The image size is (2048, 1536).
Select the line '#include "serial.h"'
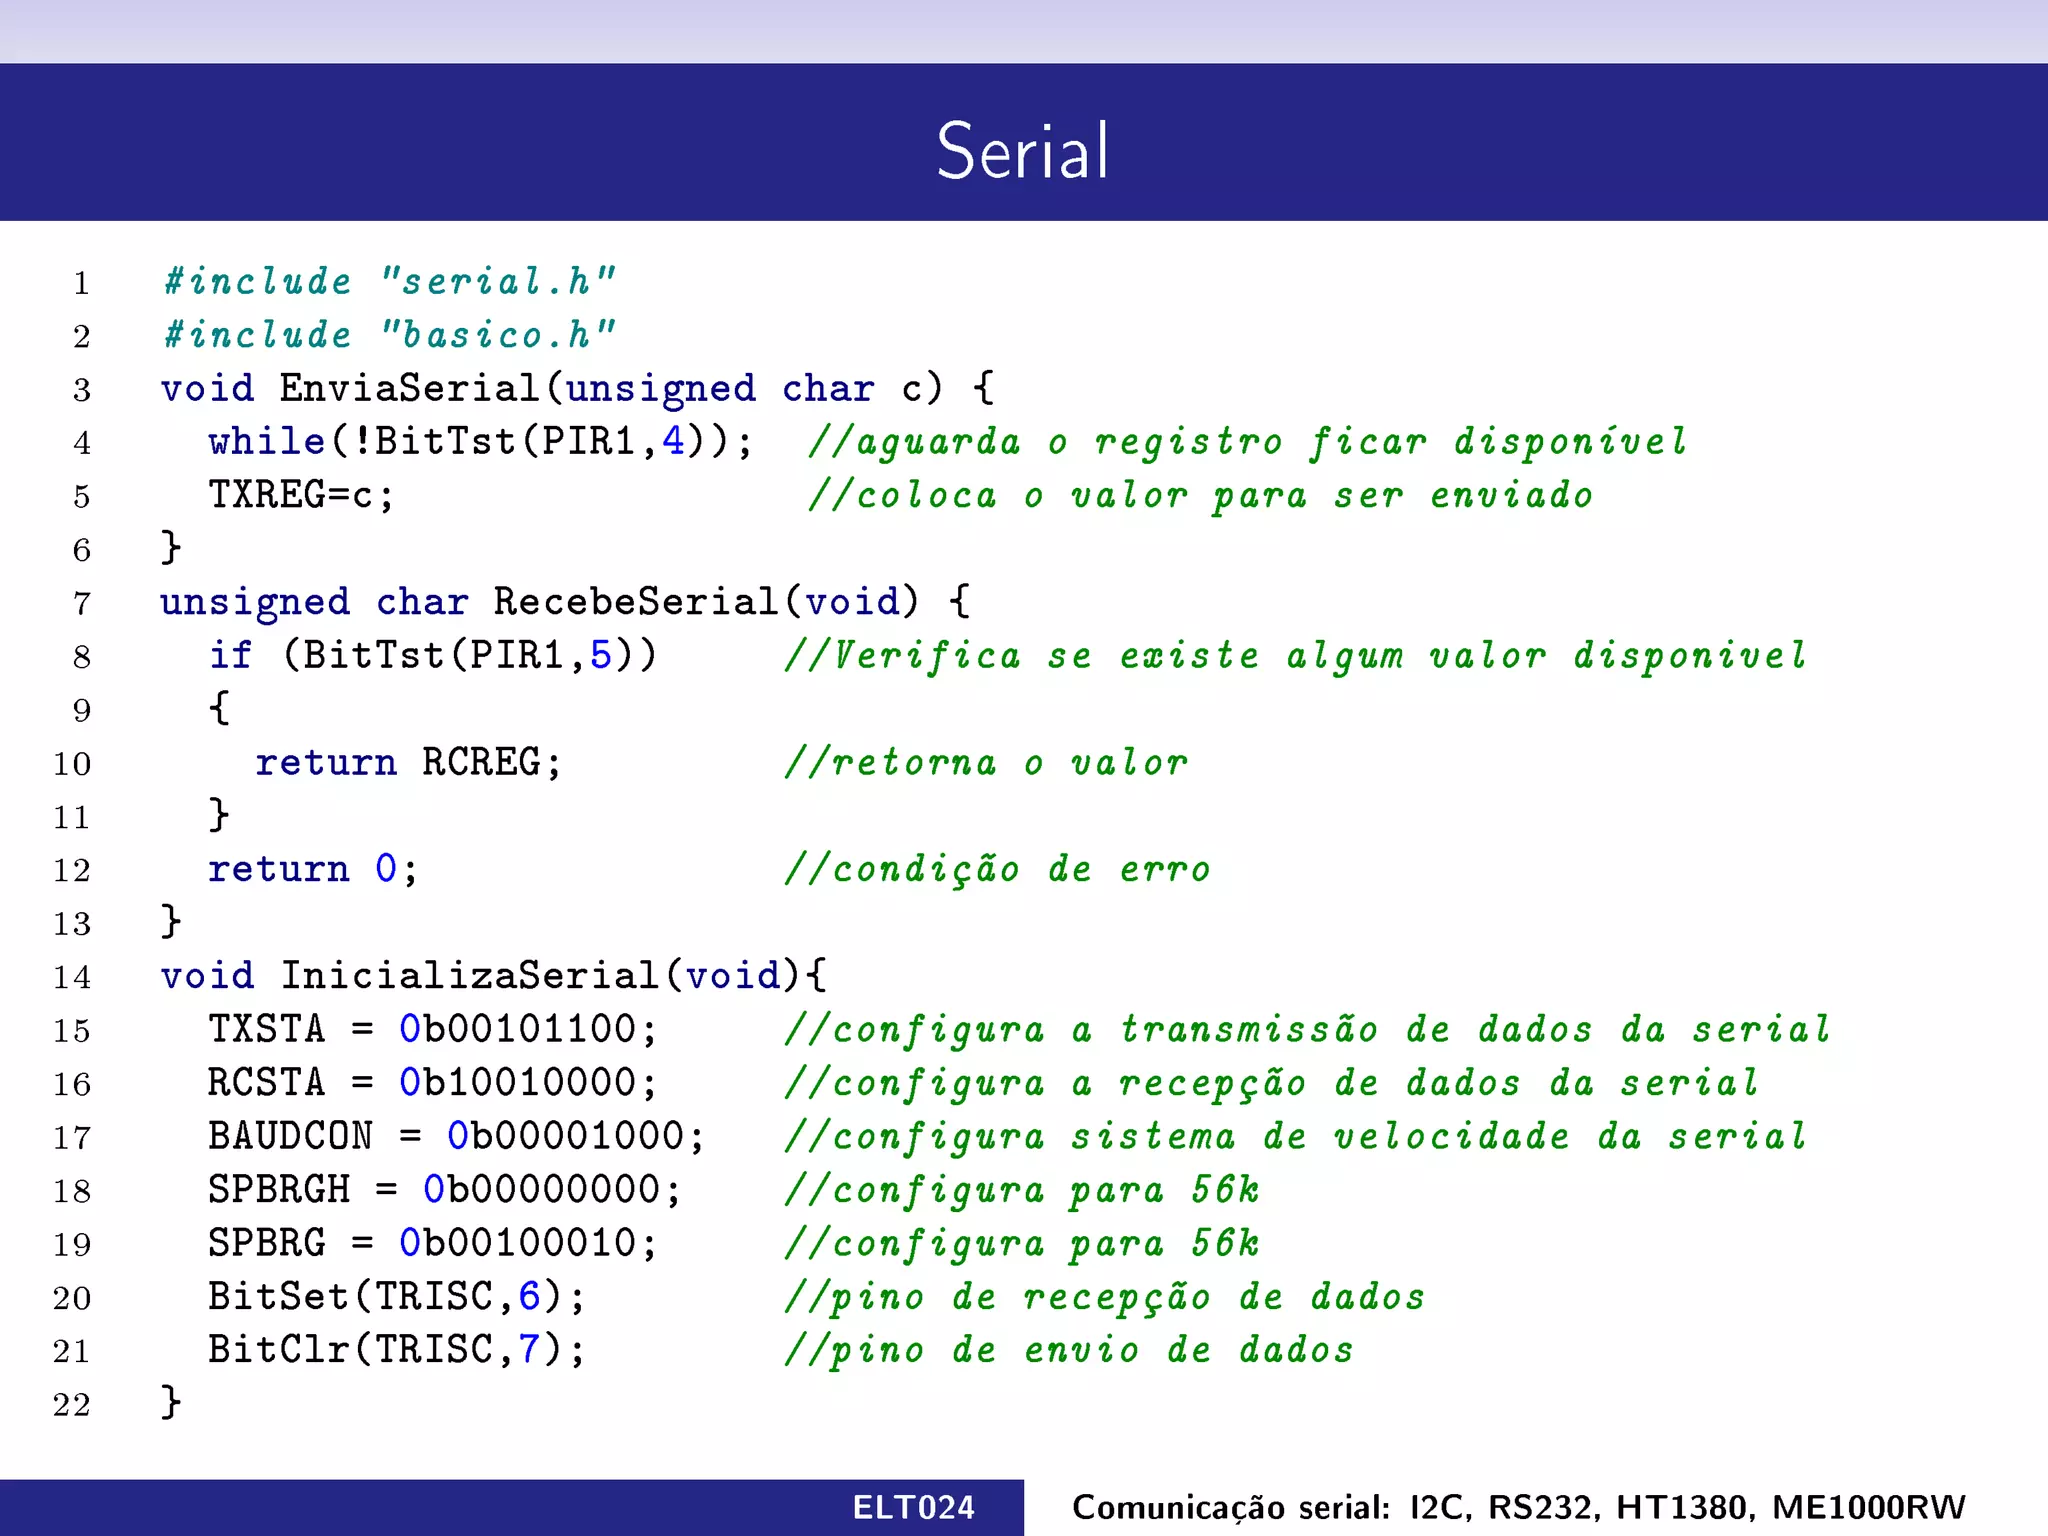(389, 281)
